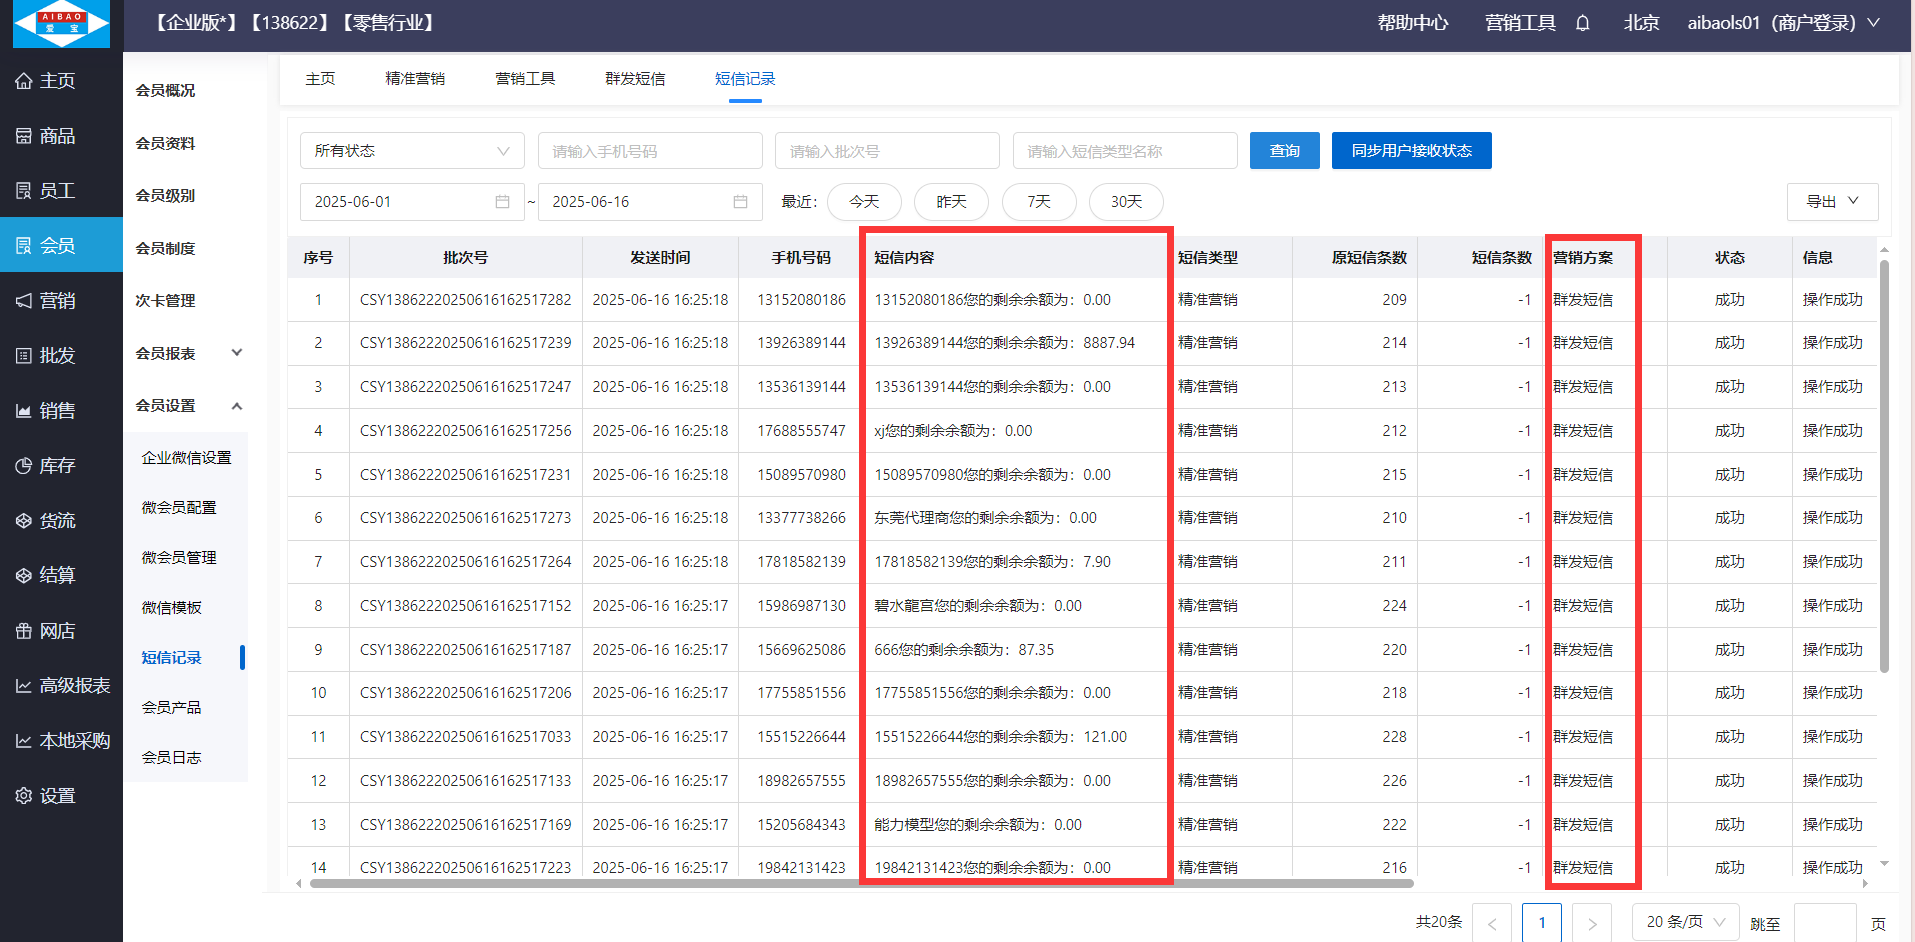Open the 营销 sidebar section
The width and height of the screenshot is (1915, 942).
tap(58, 301)
